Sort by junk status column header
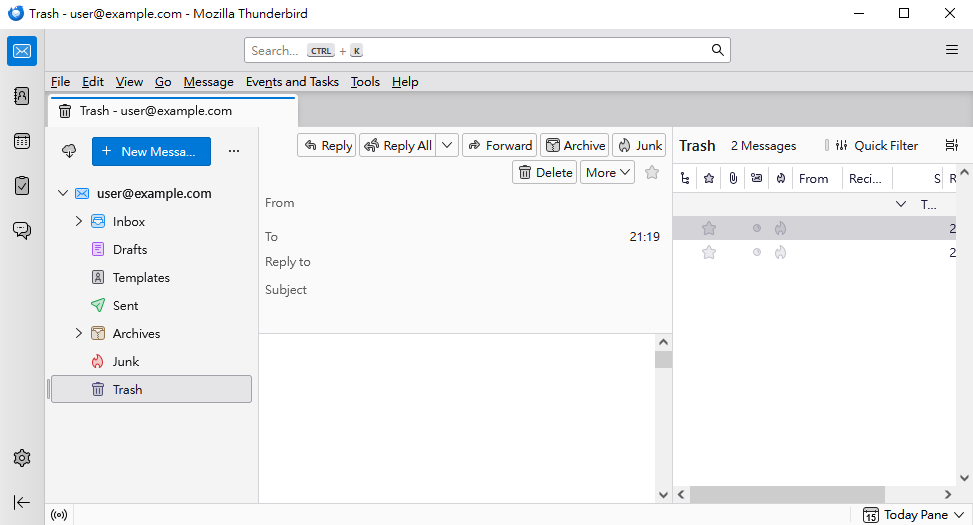 (x=781, y=179)
